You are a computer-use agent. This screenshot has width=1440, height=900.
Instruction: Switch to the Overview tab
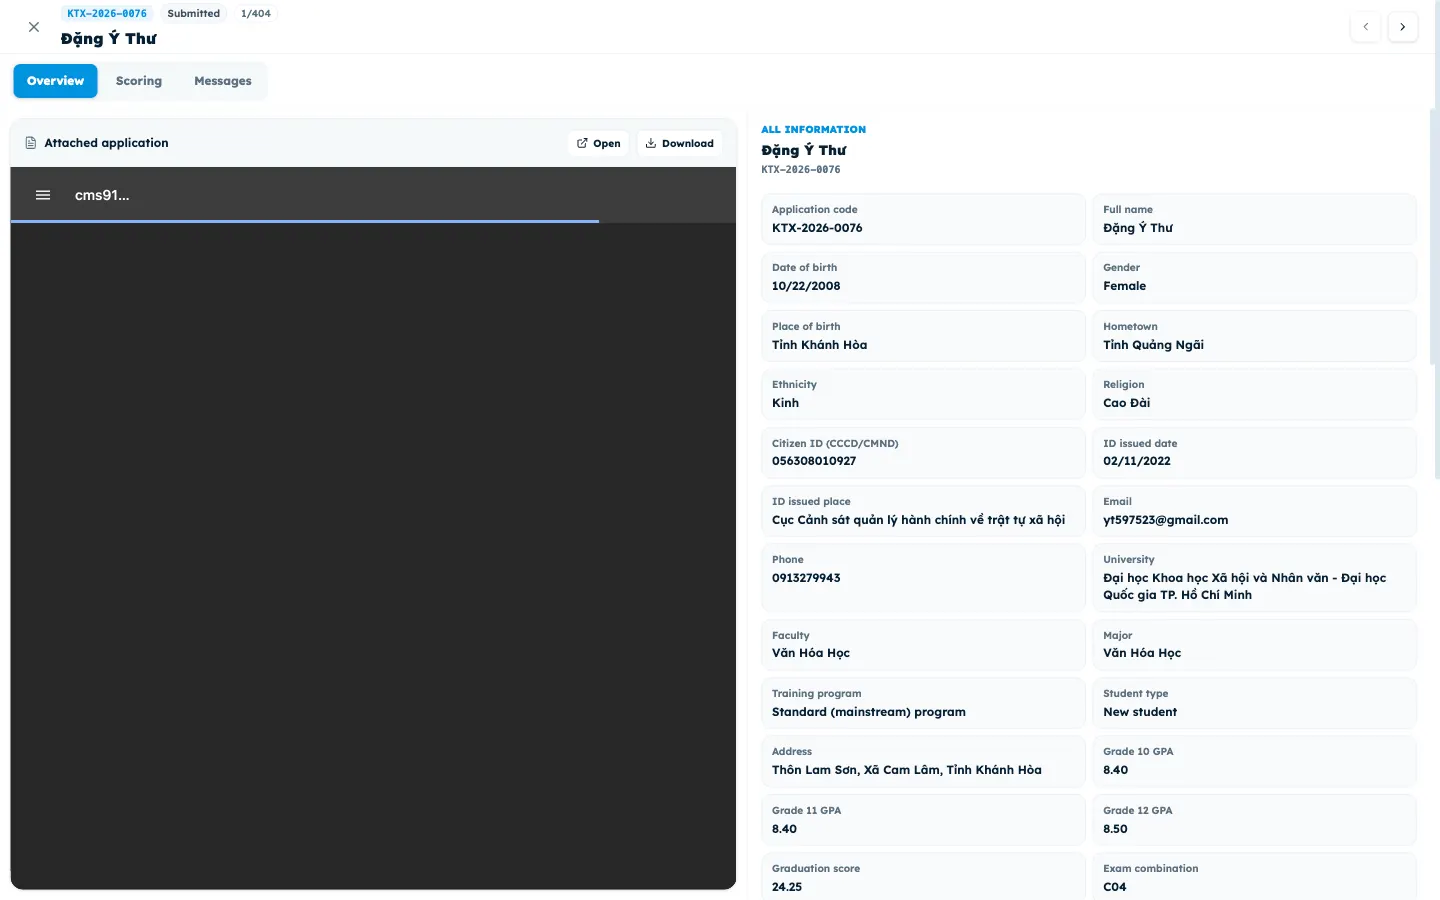55,81
